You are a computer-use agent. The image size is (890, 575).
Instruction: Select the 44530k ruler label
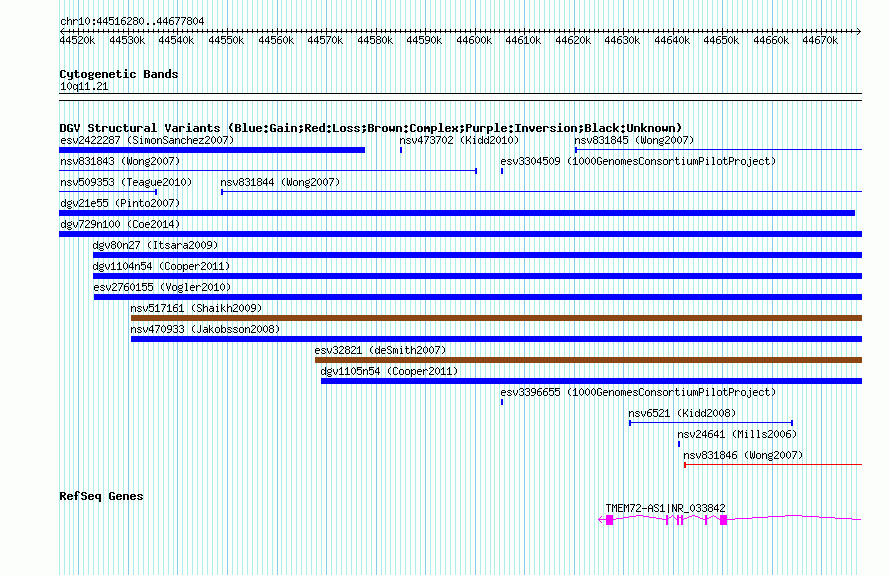[127, 40]
